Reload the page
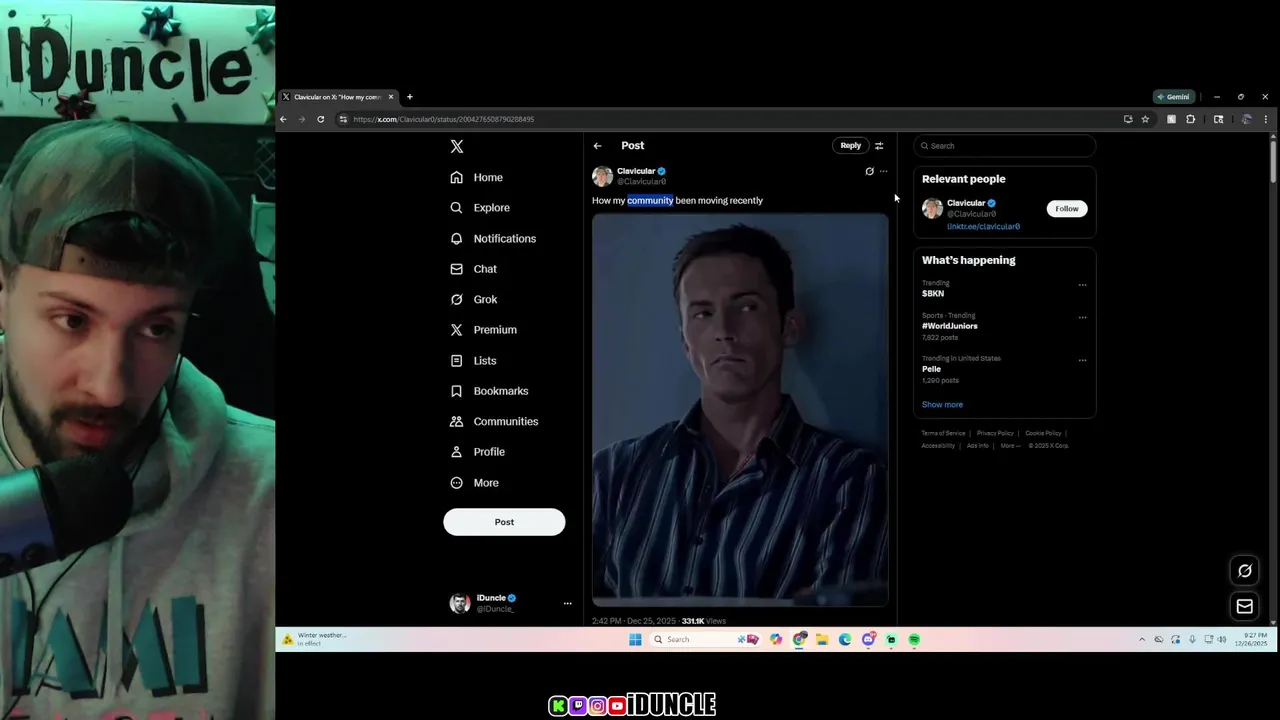The image size is (1280, 720). pyautogui.click(x=320, y=119)
